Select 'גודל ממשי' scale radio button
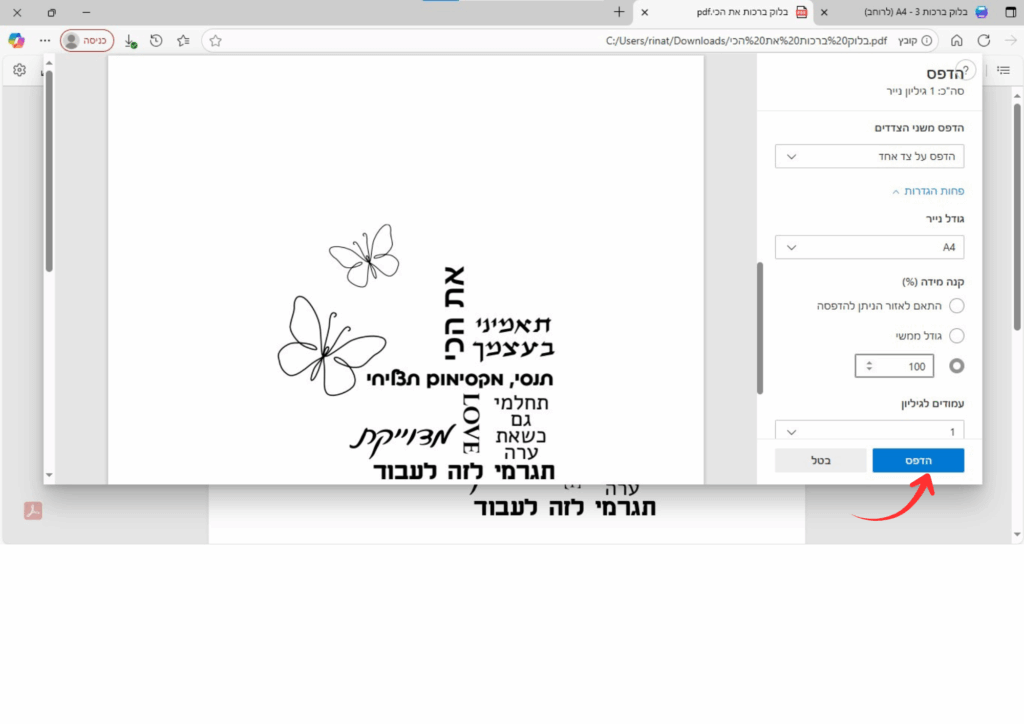The image size is (1024, 724). (956, 336)
